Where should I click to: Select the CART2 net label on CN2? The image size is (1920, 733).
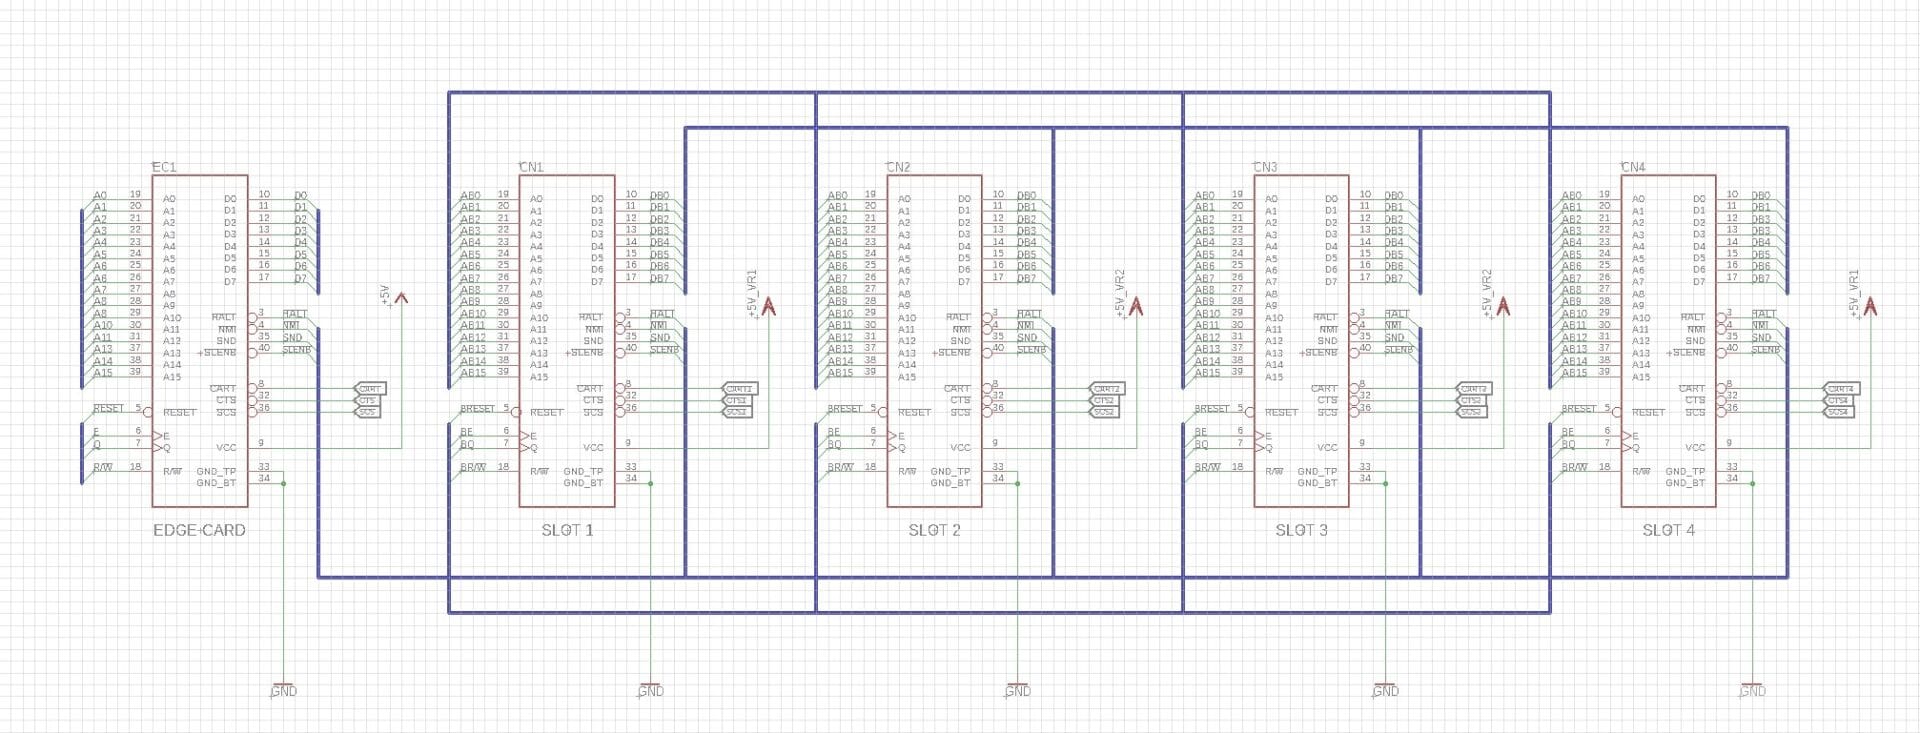[x=1106, y=388]
